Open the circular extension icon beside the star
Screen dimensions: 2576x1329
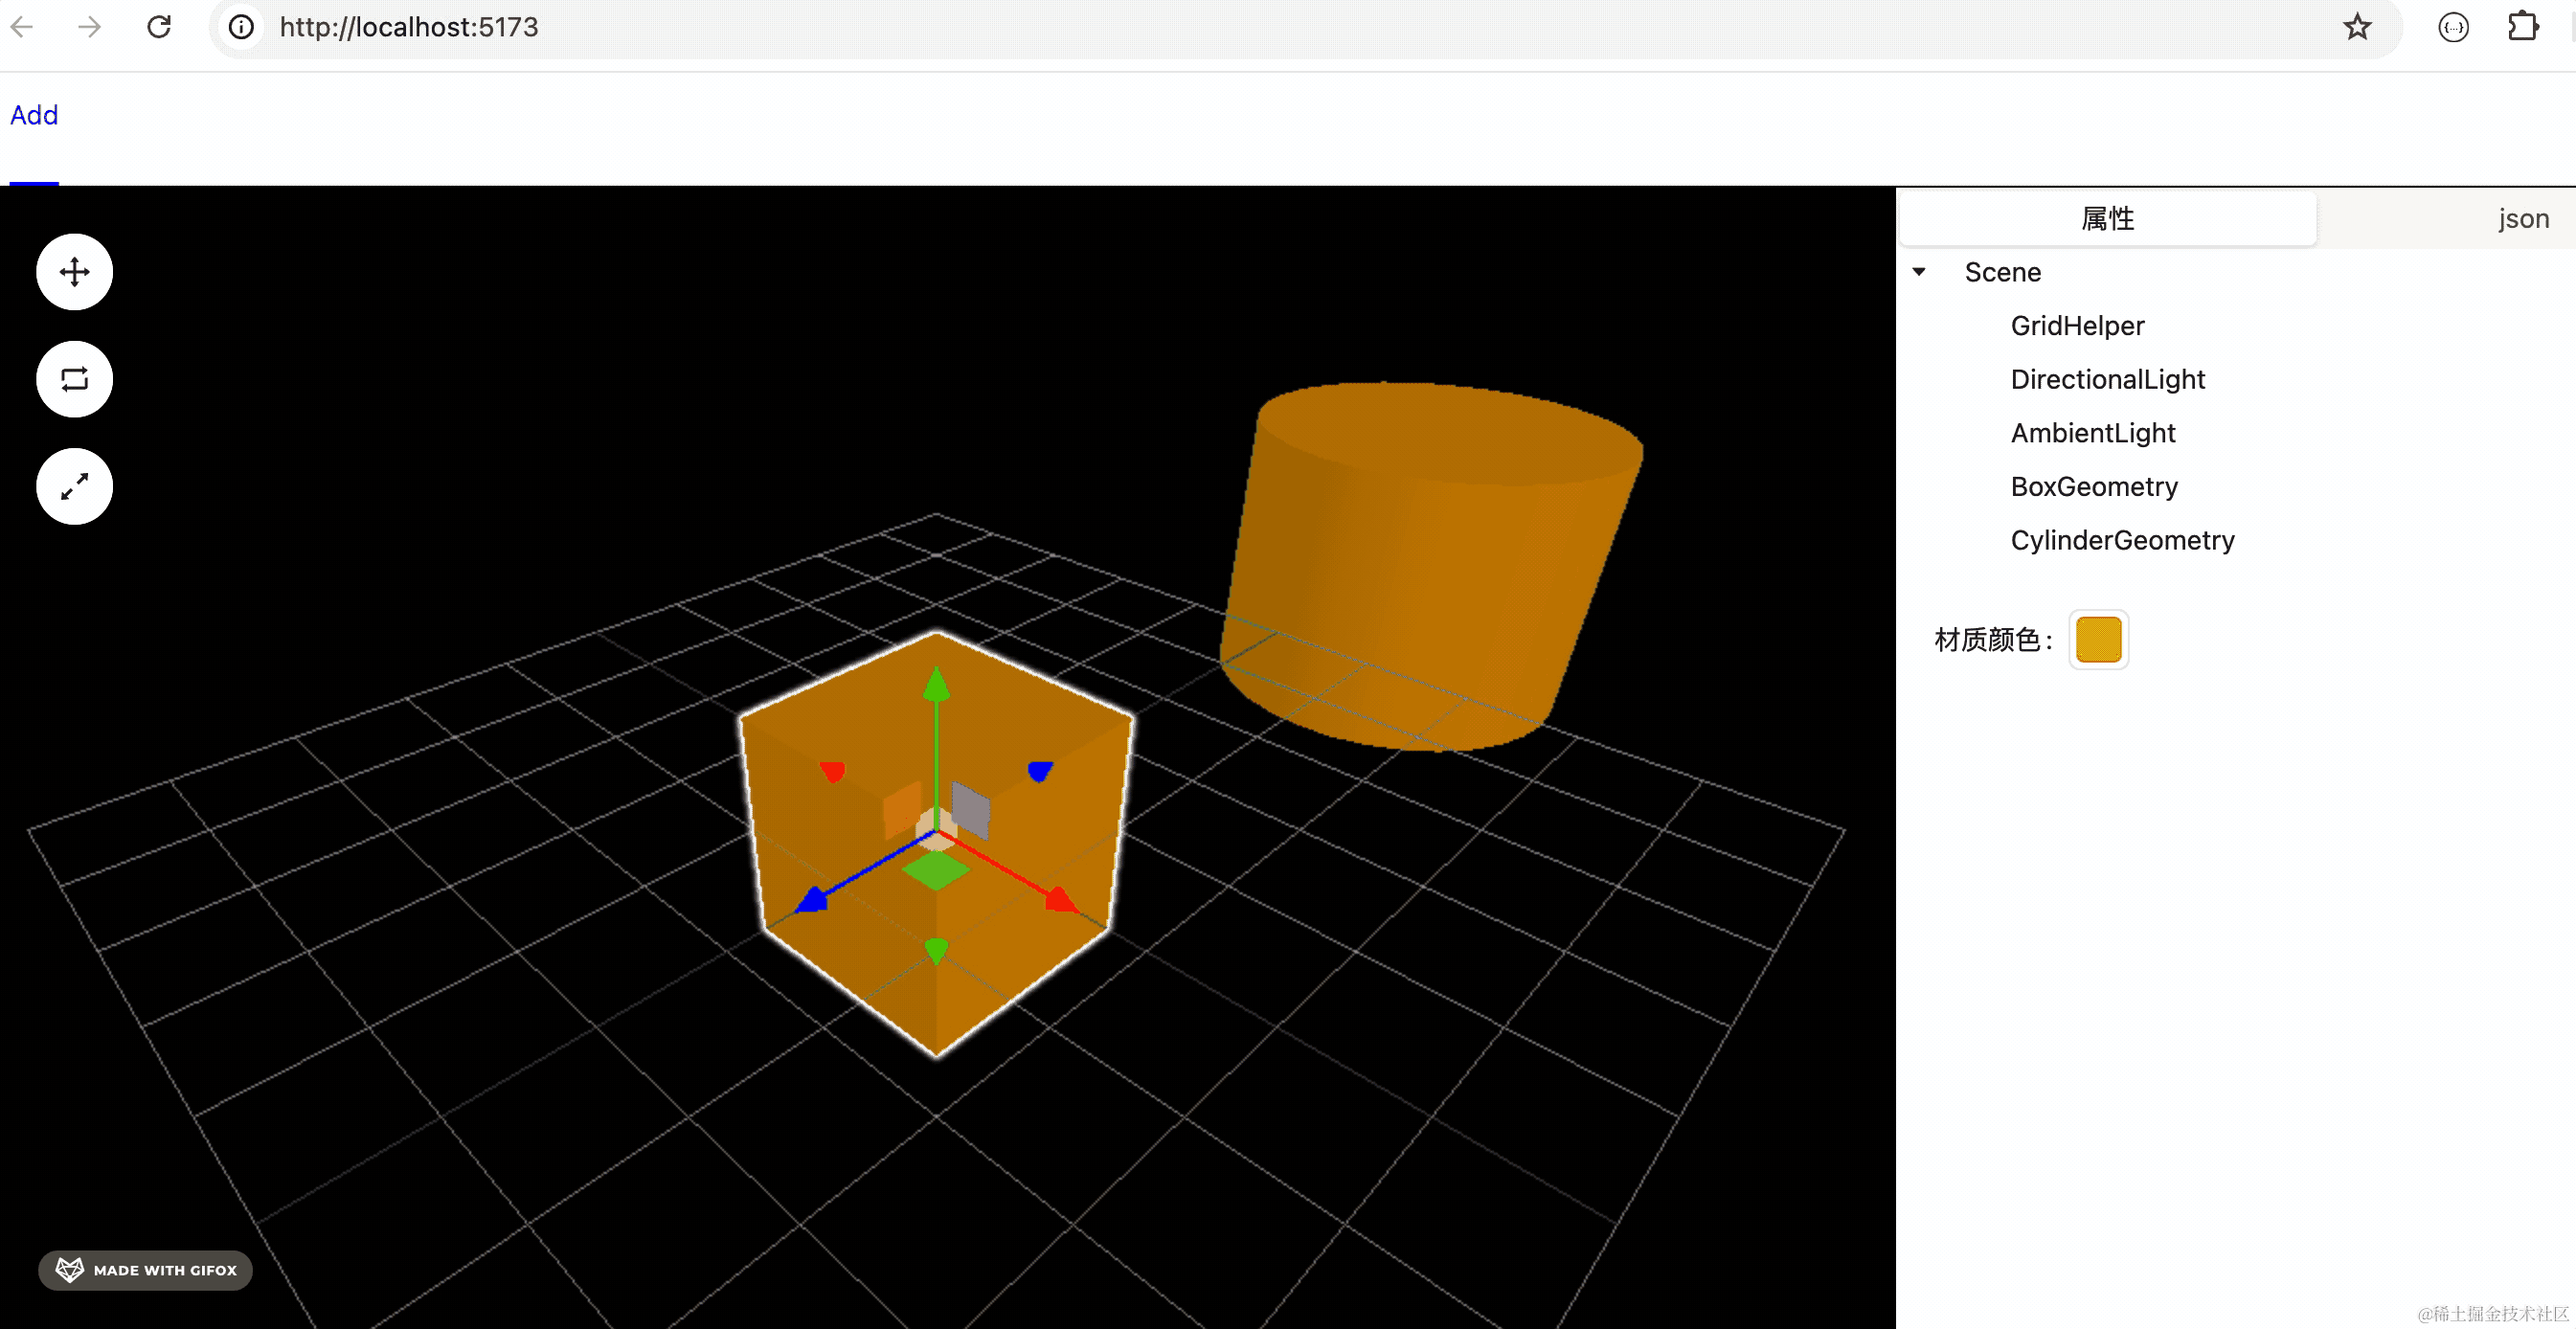click(2453, 27)
